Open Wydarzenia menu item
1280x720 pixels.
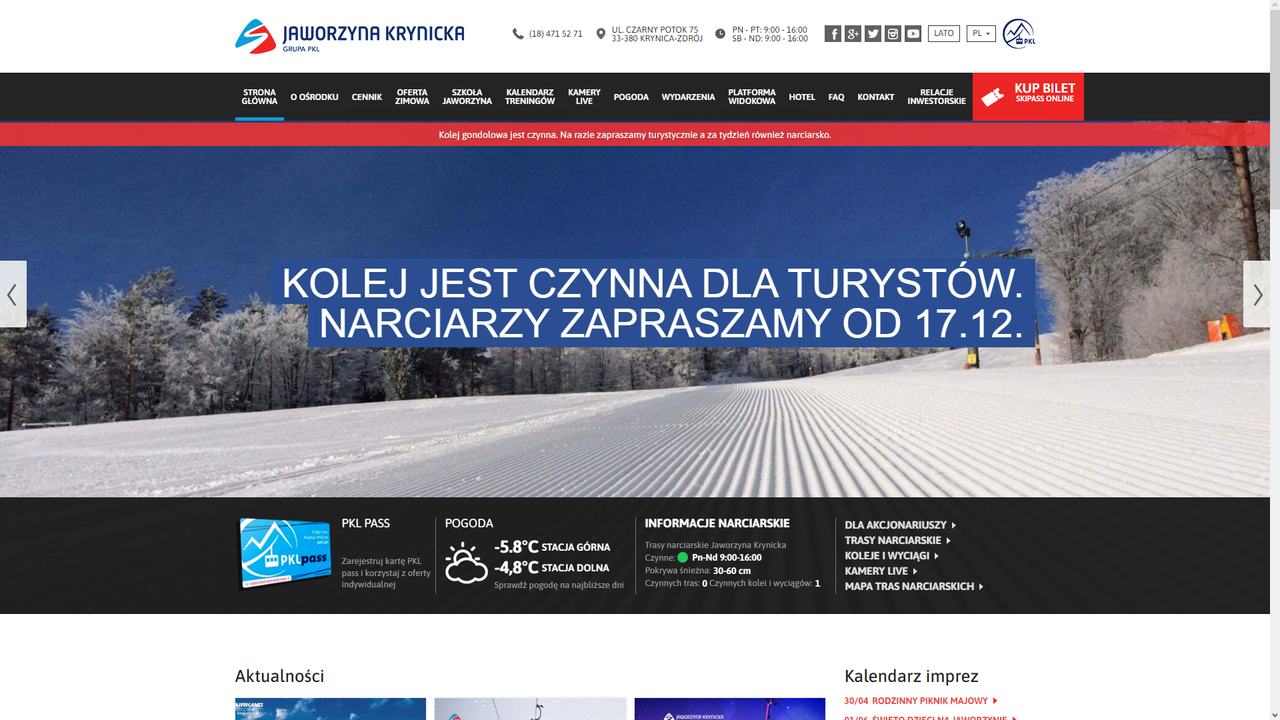688,97
